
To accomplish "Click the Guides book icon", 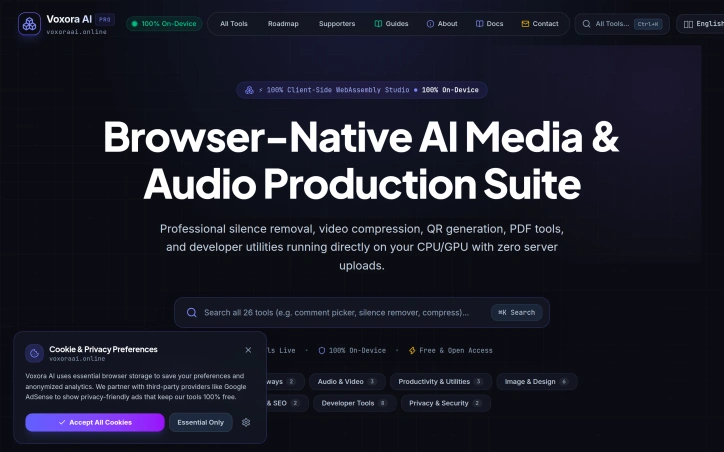I will click(378, 24).
